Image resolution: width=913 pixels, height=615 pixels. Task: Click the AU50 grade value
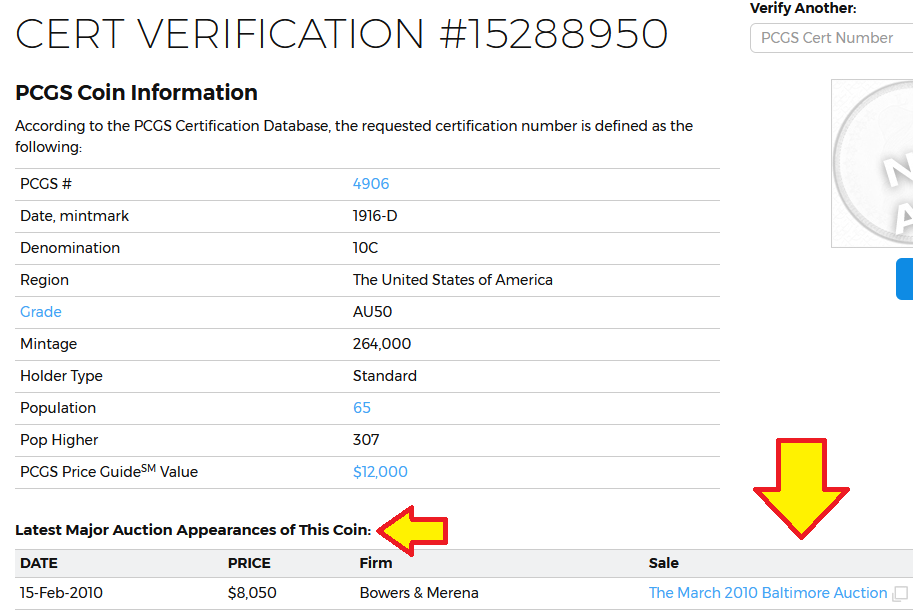pyautogui.click(x=373, y=312)
